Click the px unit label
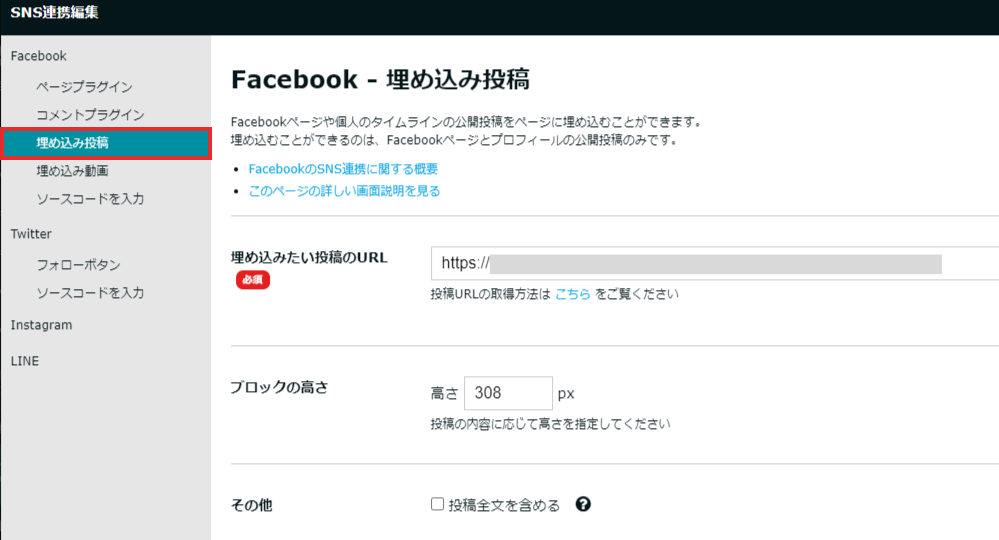The height and width of the screenshot is (540, 999). [566, 394]
